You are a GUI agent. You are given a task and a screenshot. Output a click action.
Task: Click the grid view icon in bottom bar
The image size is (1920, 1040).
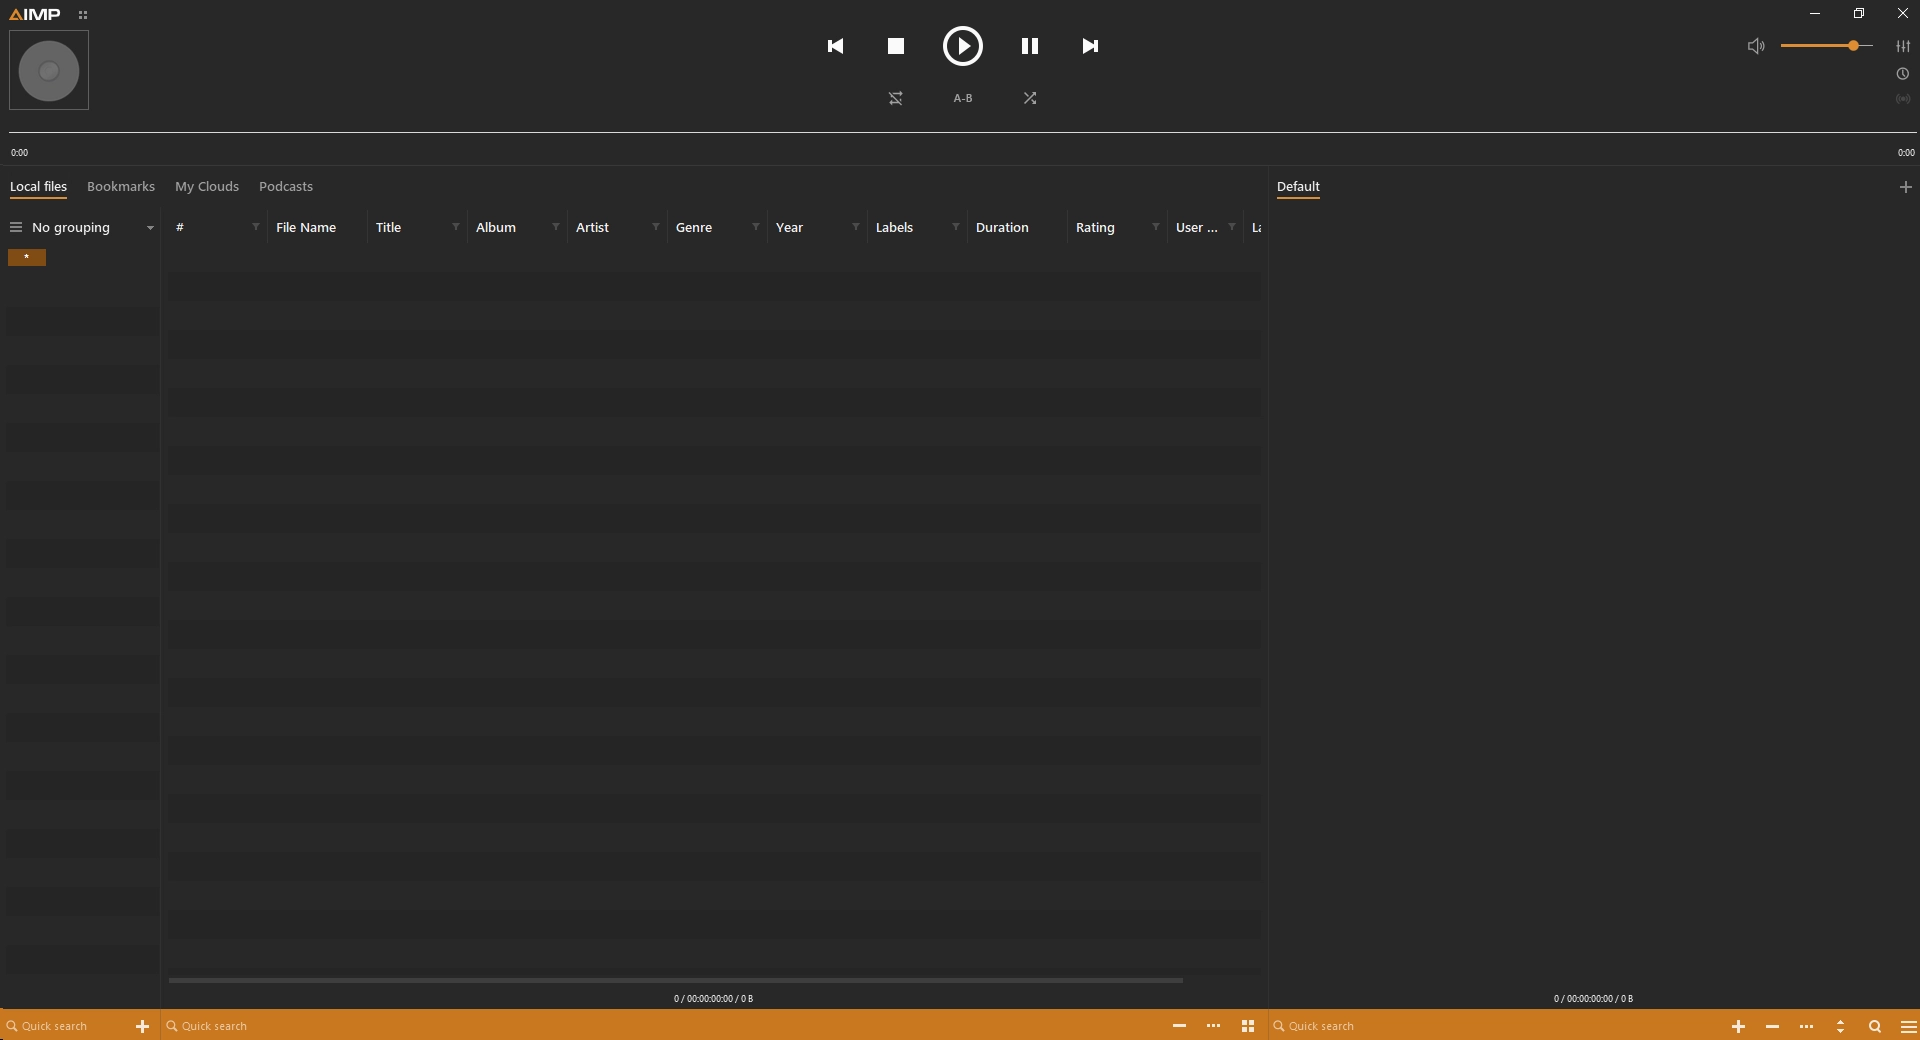pos(1247,1026)
